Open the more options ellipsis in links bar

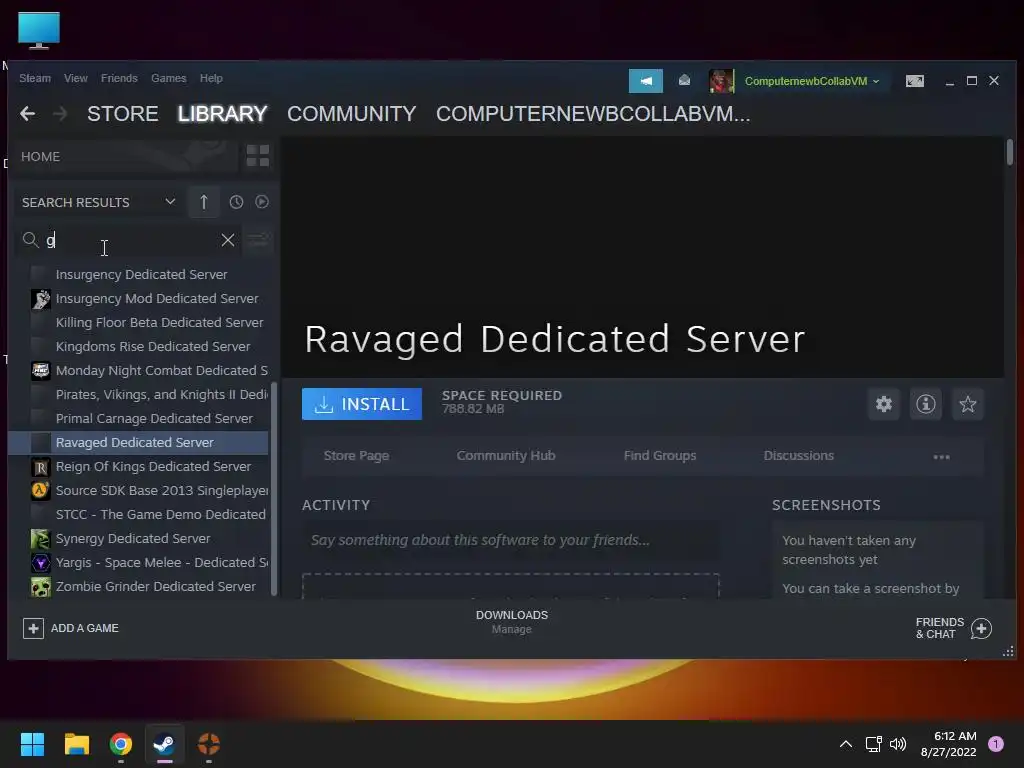941,456
